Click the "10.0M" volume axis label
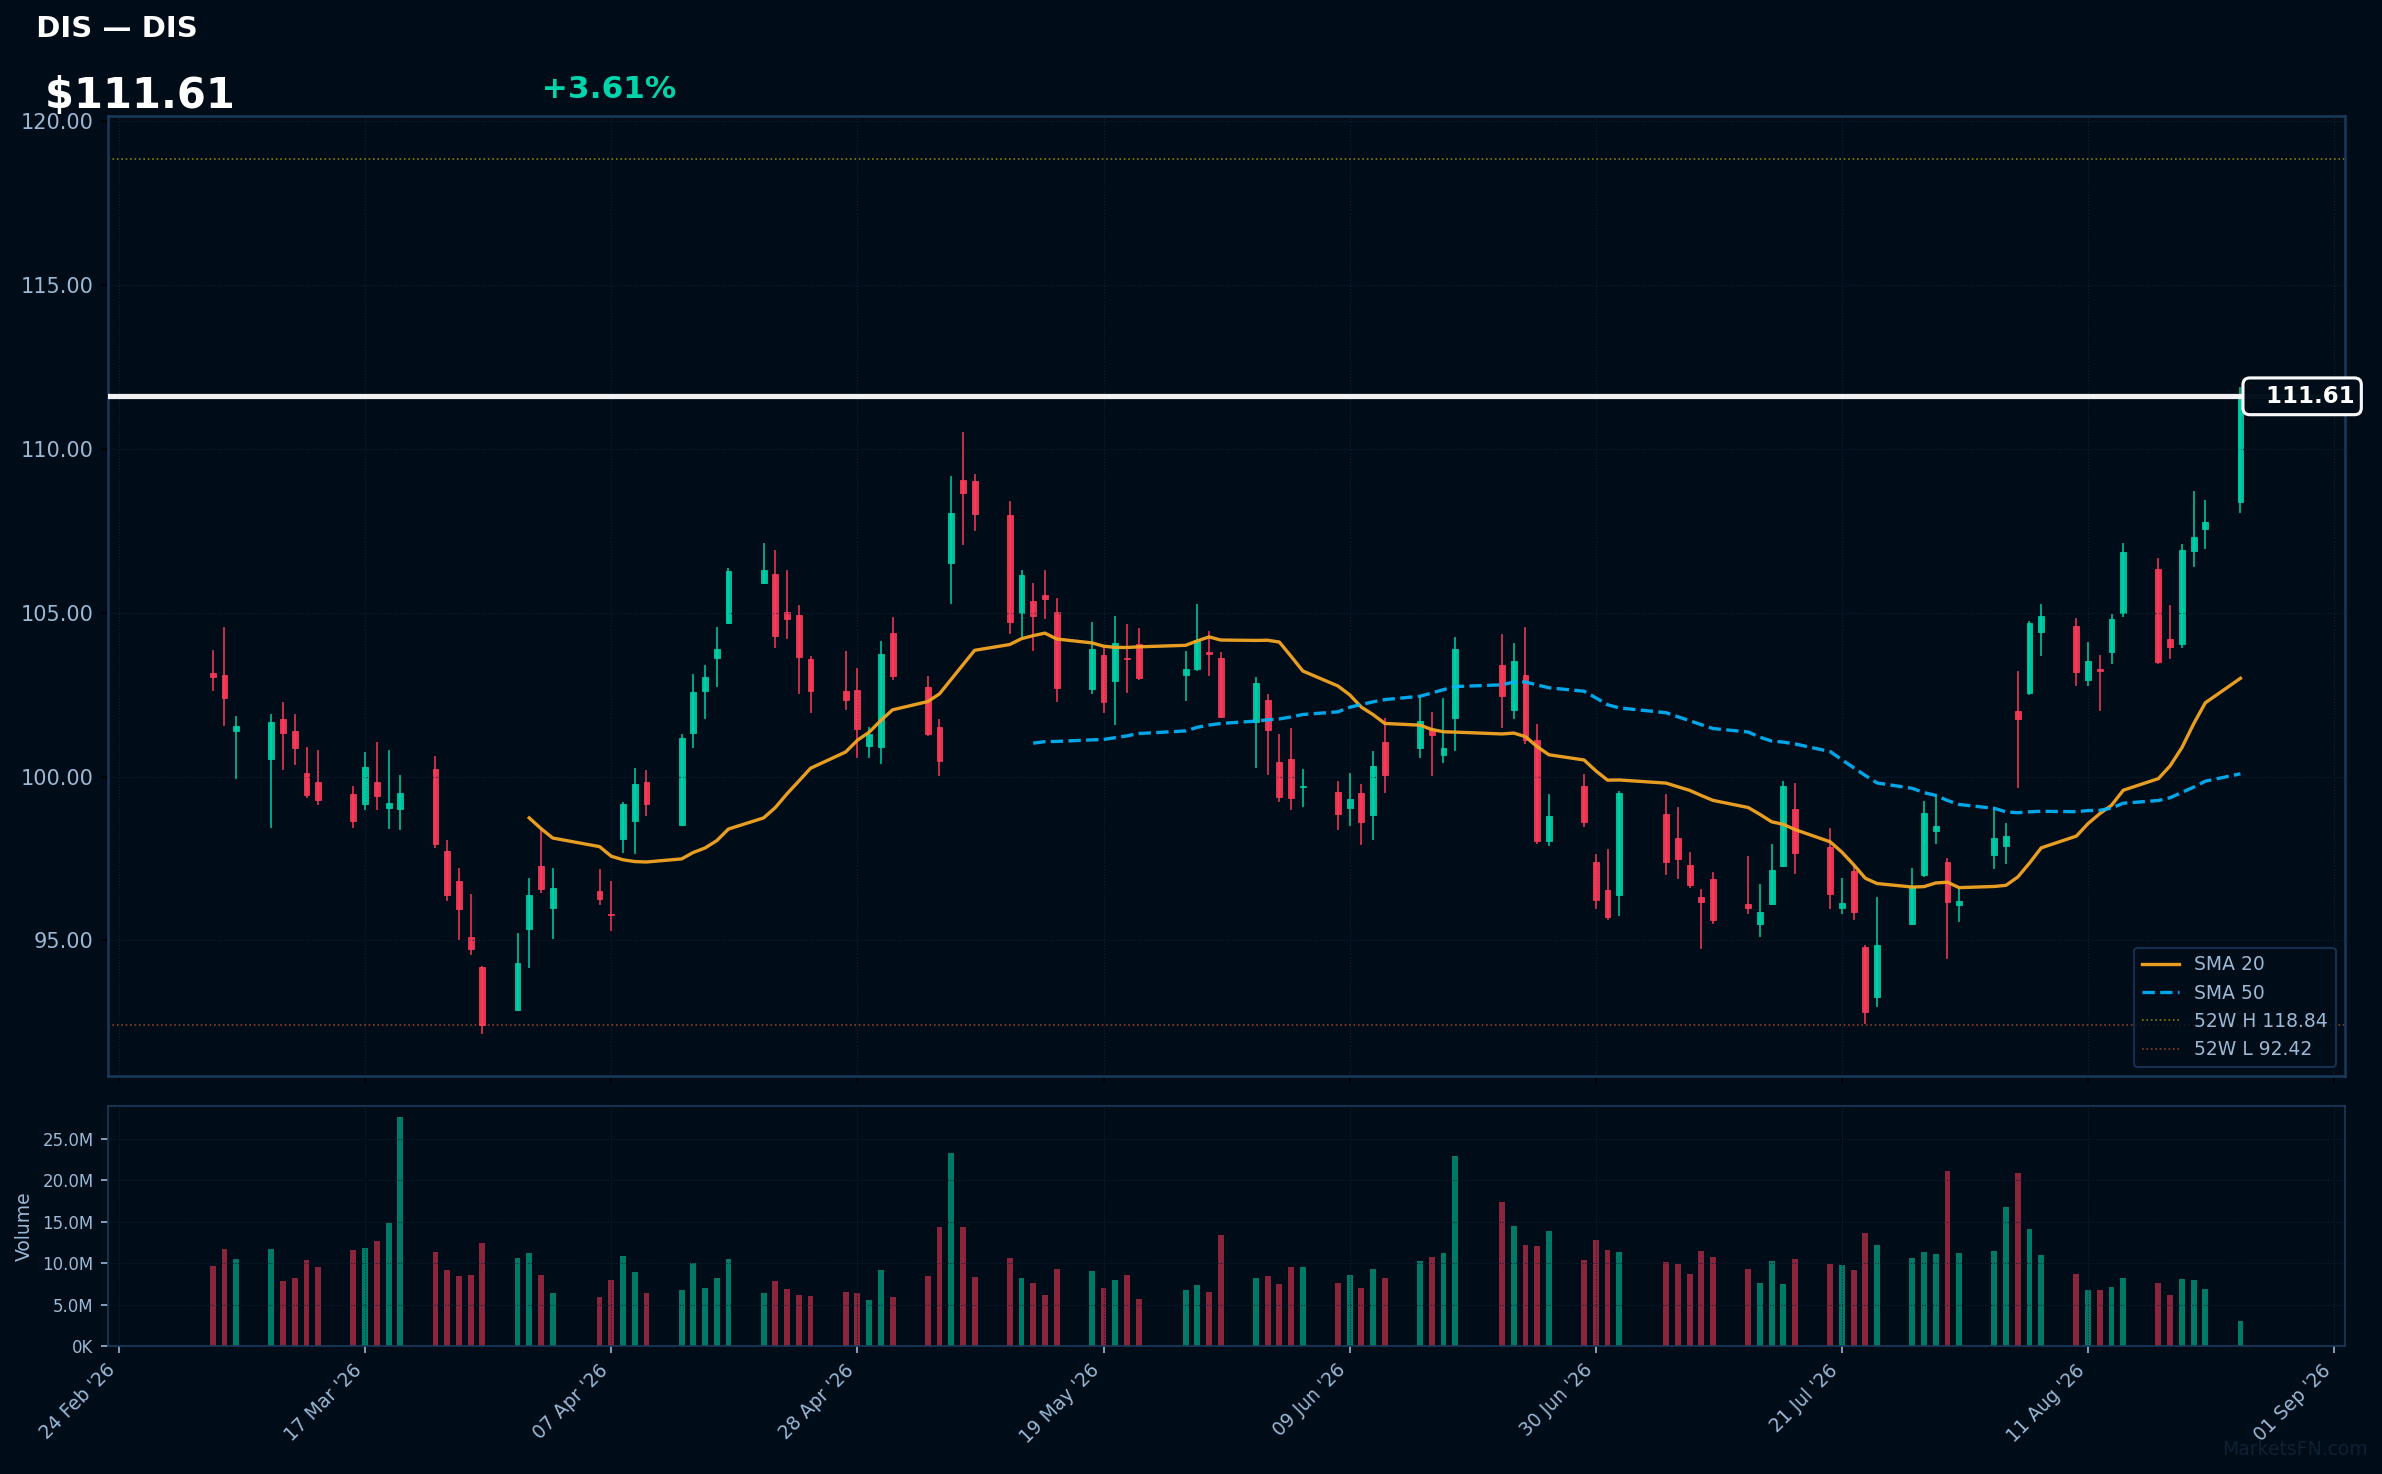 pos(68,1264)
